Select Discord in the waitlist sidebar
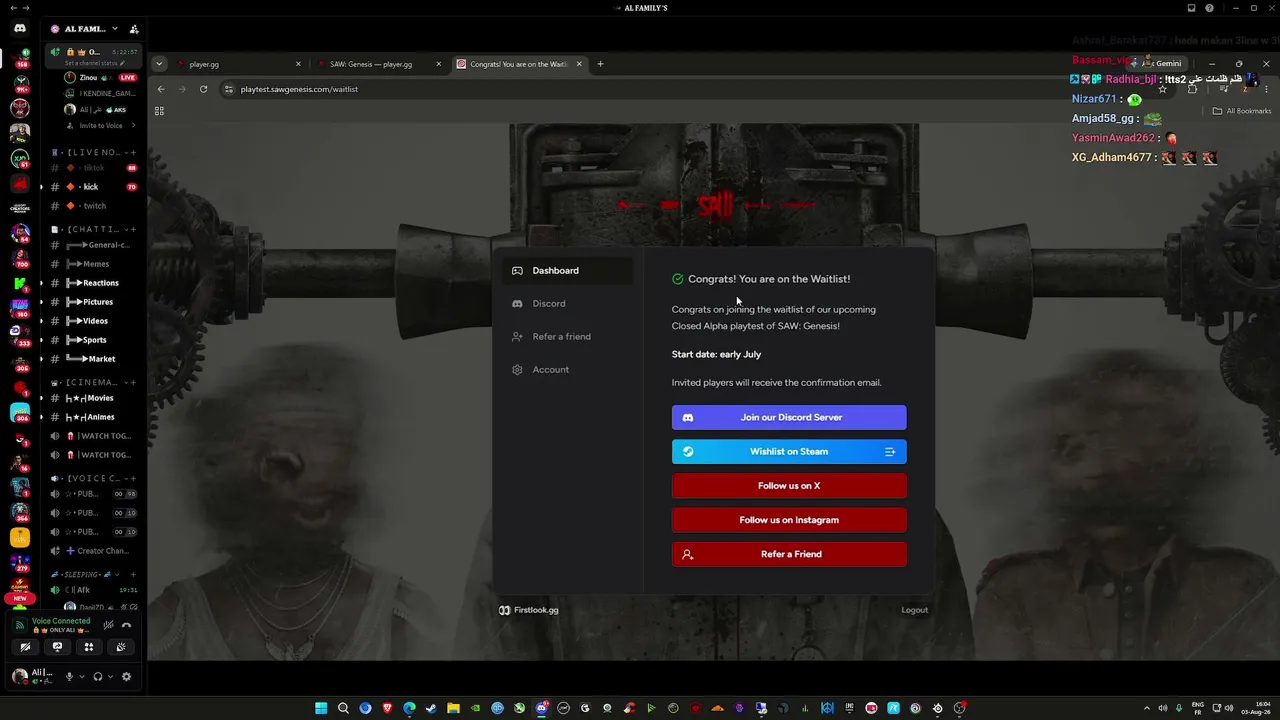Viewport: 1280px width, 720px height. pyautogui.click(x=567, y=304)
